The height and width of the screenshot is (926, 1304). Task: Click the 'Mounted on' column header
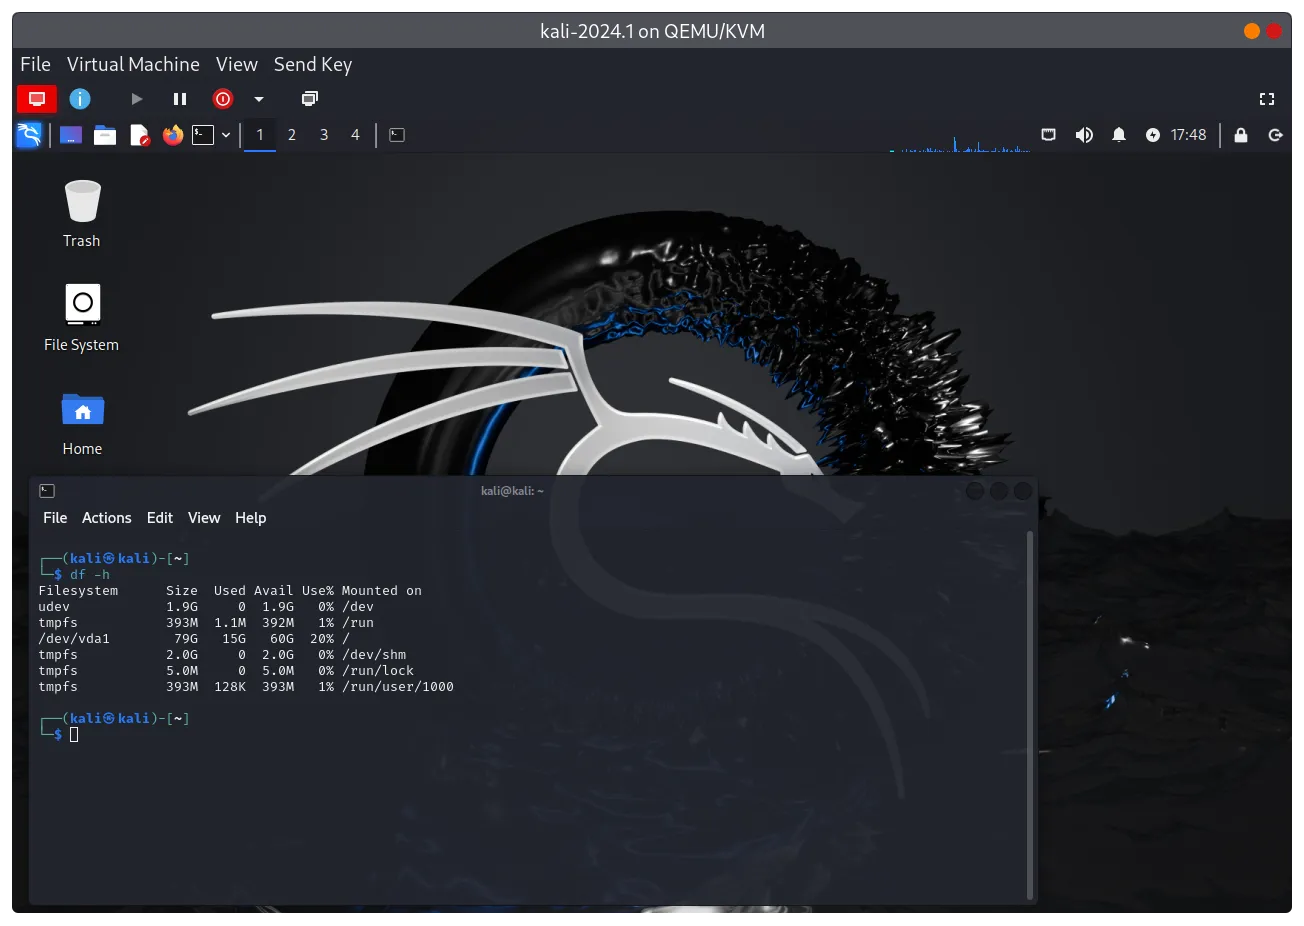[x=382, y=591]
